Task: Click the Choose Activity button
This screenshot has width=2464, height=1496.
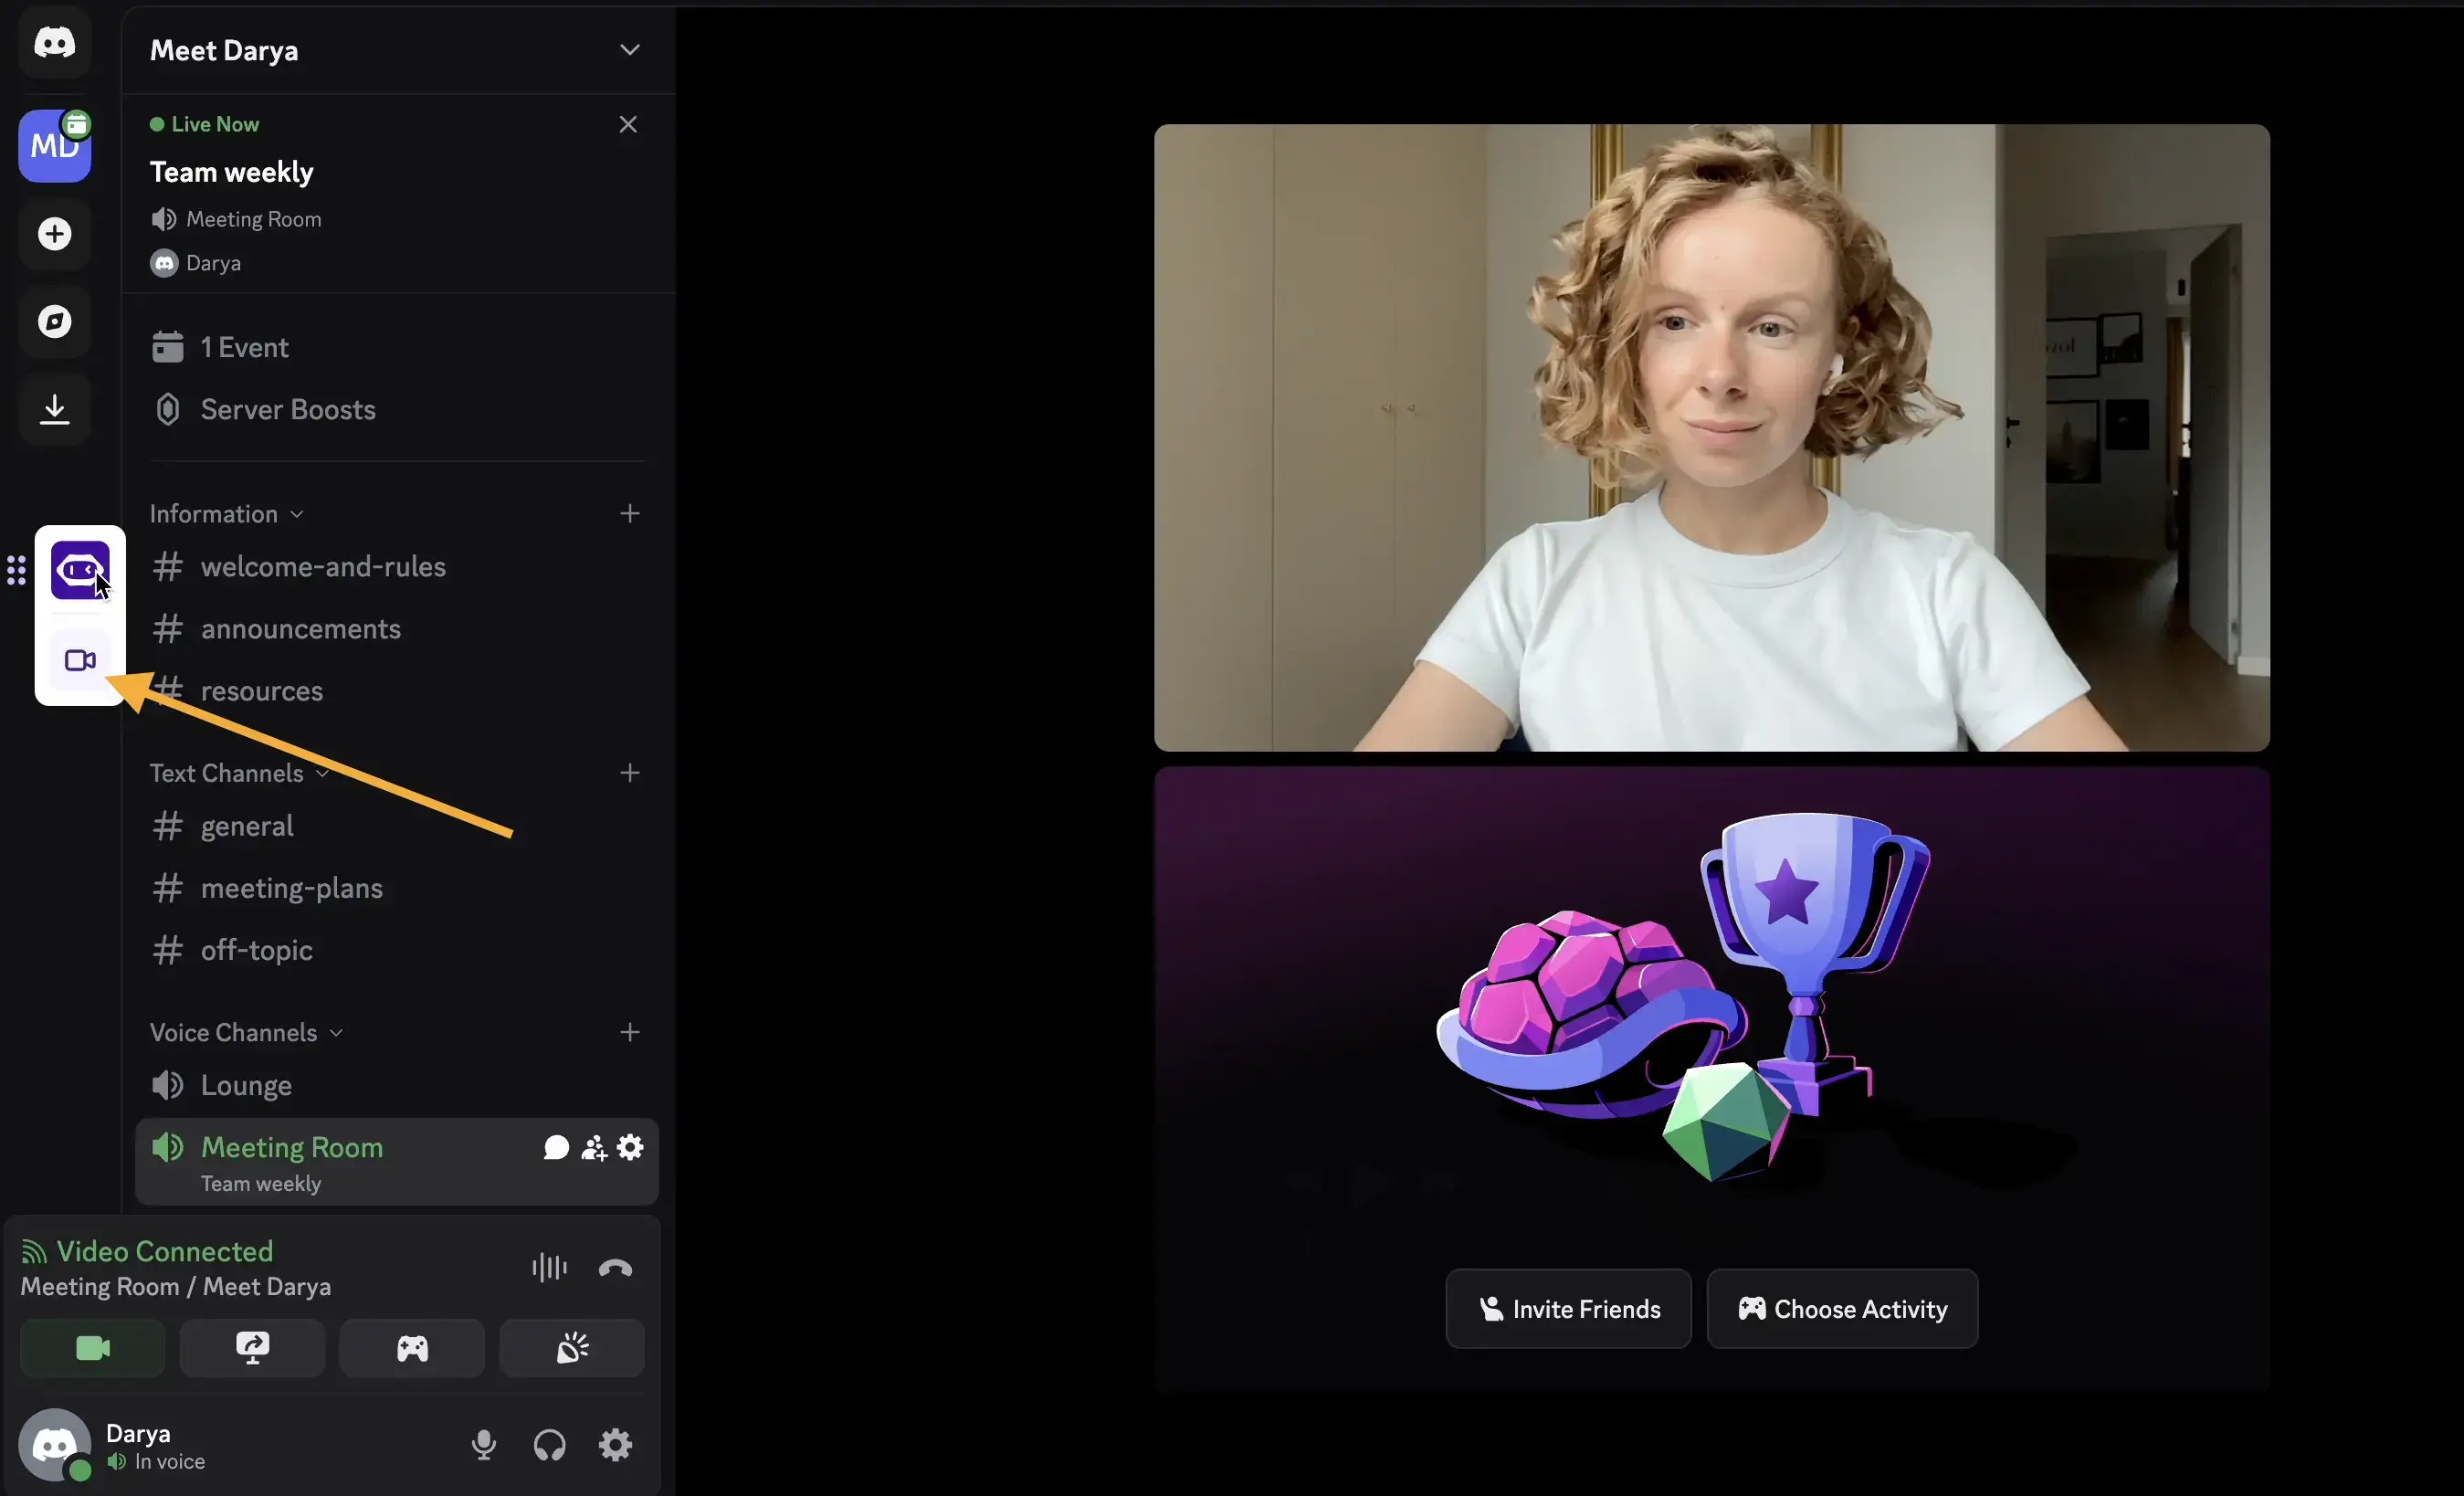Action: click(x=1842, y=1309)
